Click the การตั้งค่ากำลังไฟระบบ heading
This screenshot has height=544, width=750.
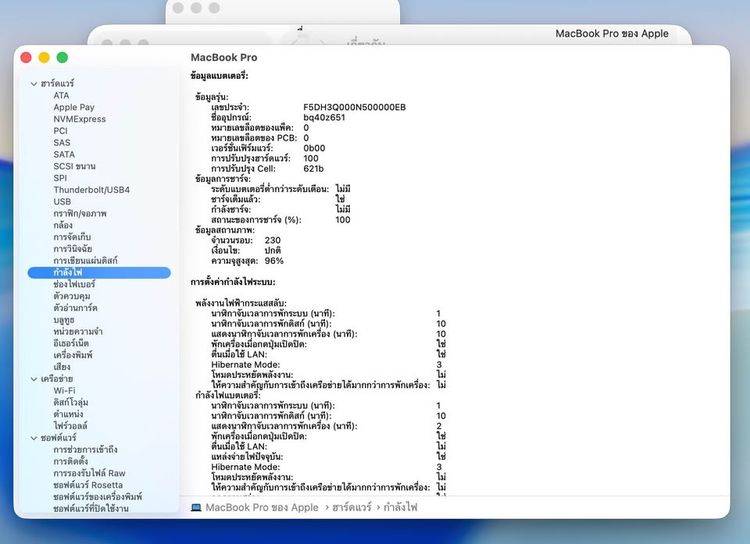pos(233,282)
